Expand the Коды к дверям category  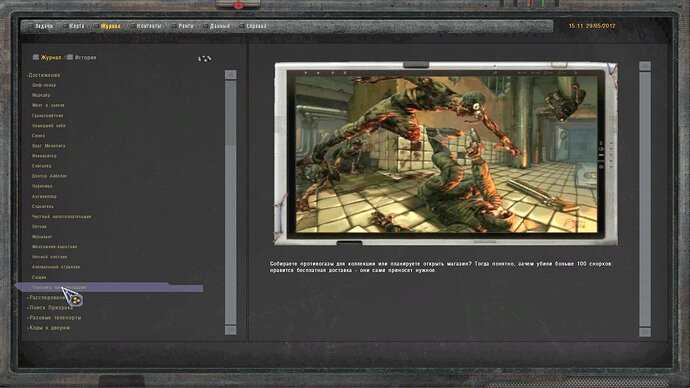pyautogui.click(x=48, y=328)
